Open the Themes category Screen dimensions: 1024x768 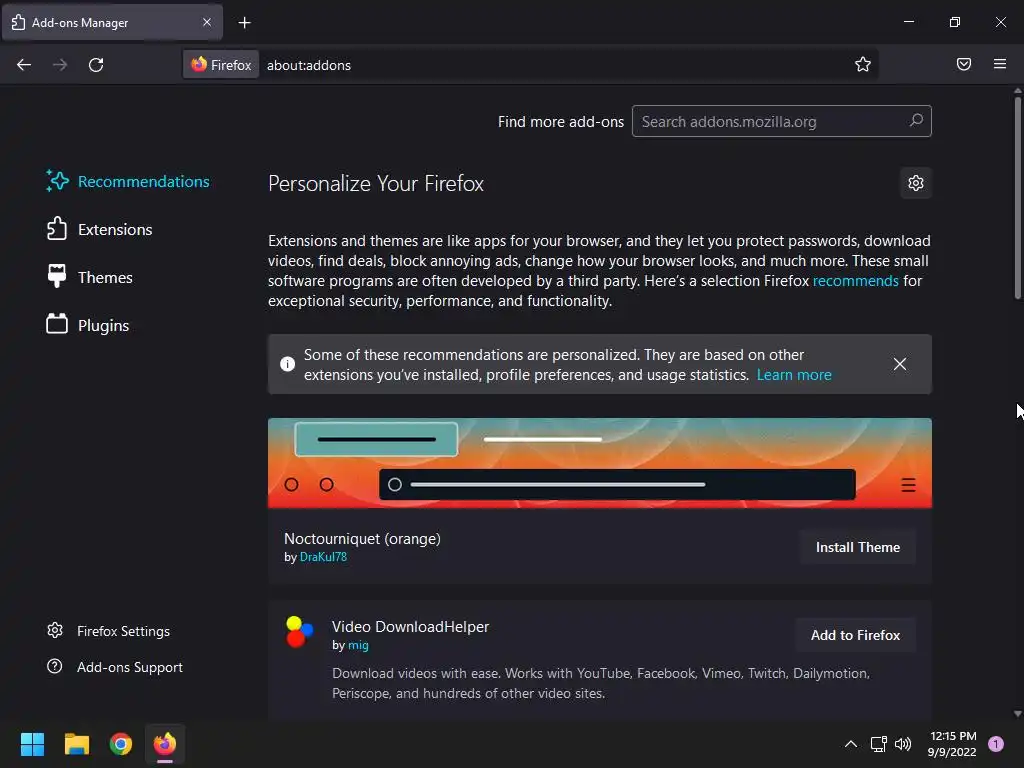point(89,278)
